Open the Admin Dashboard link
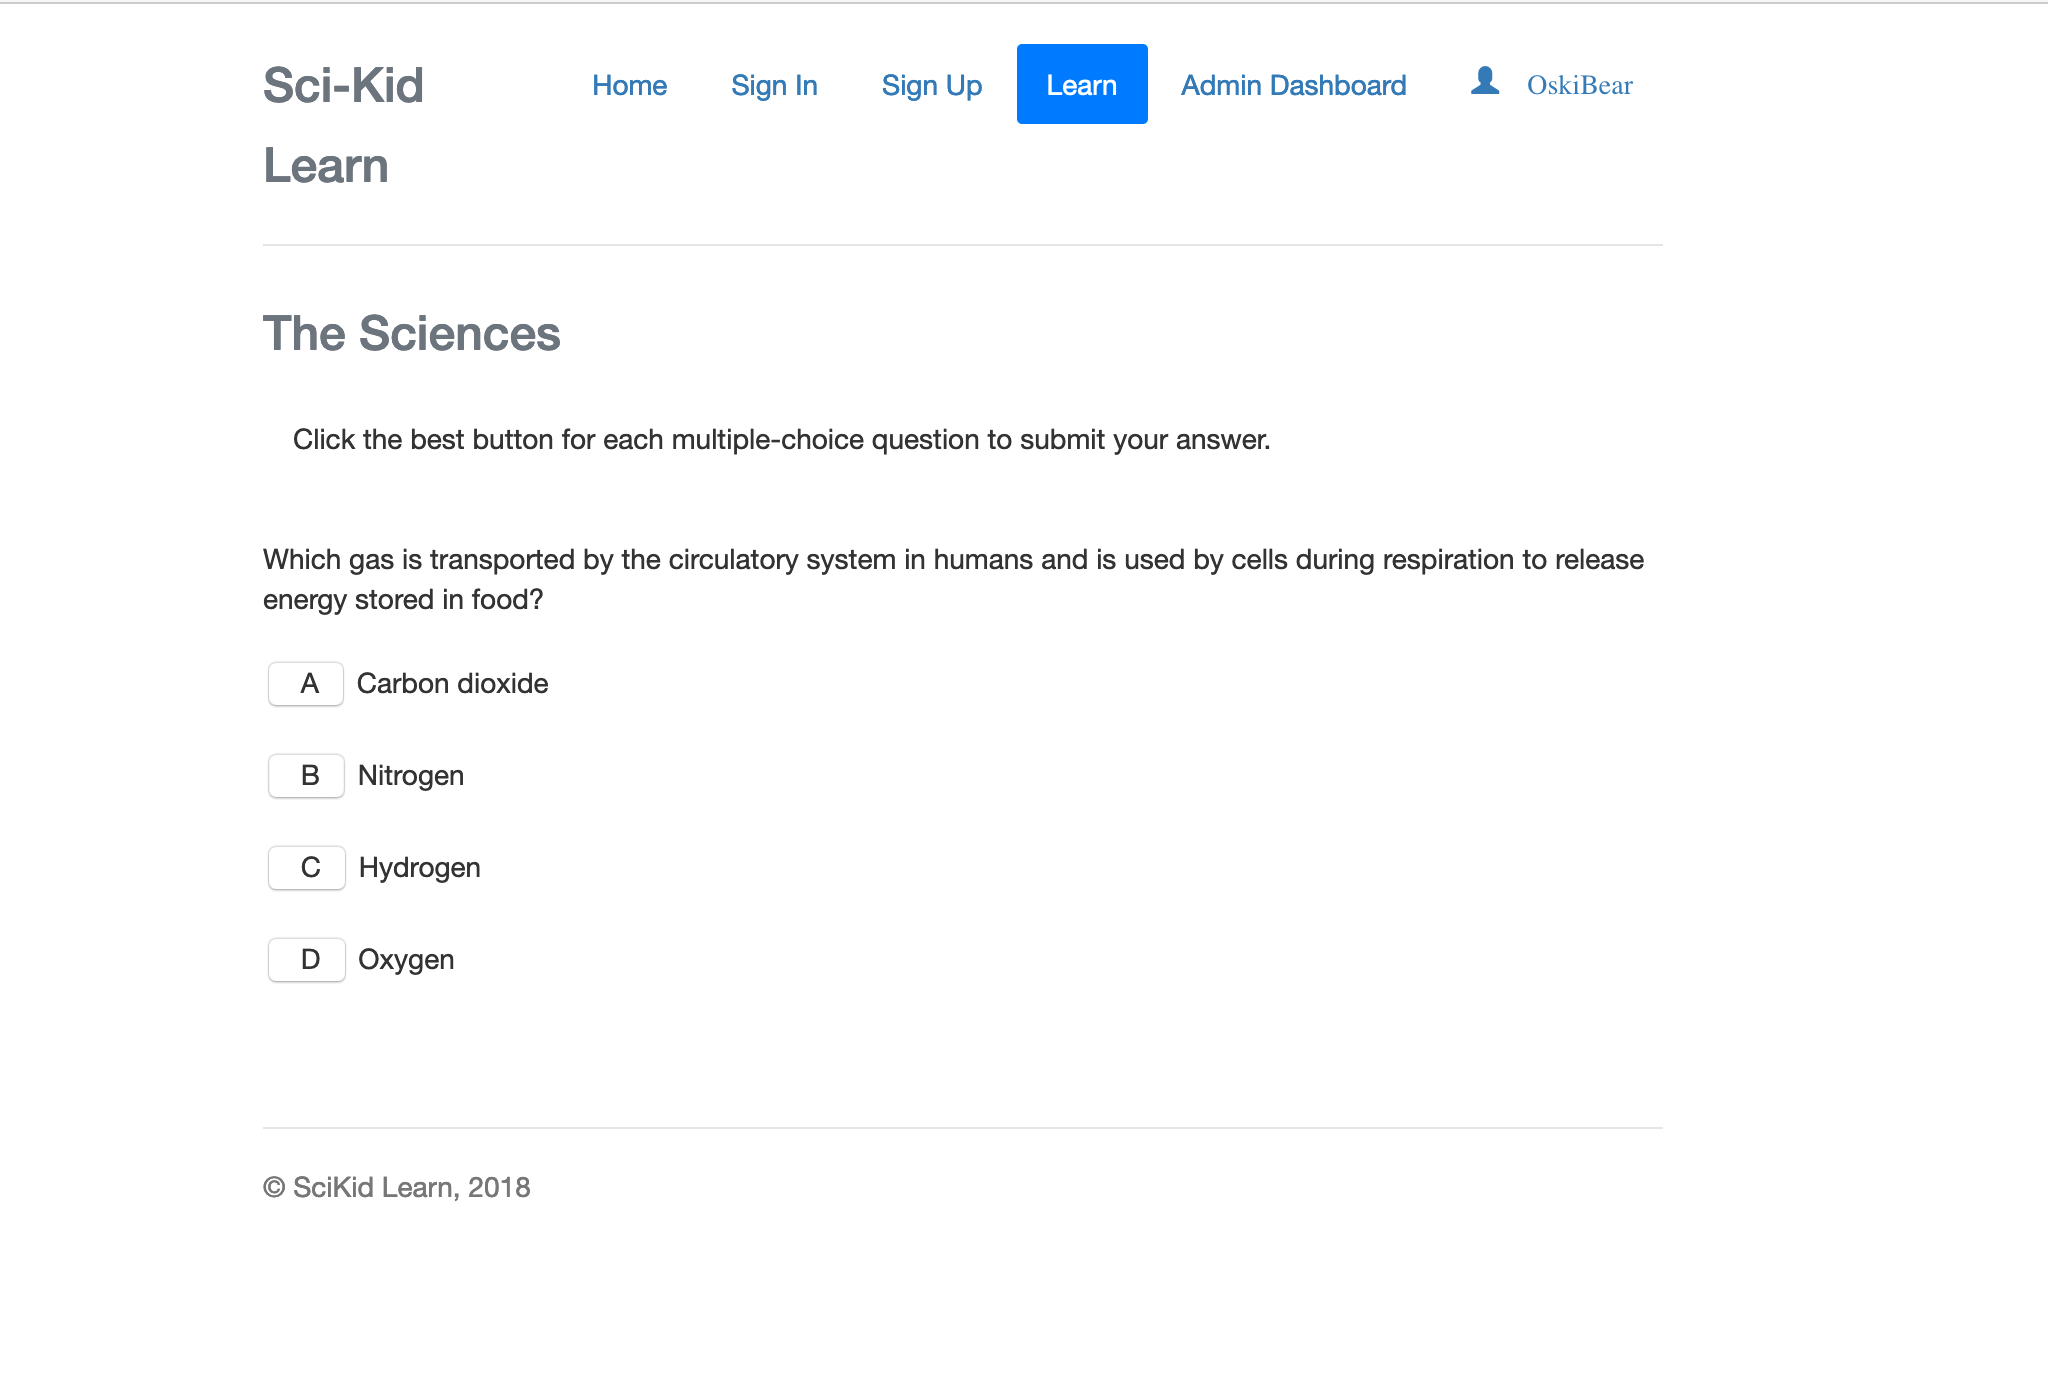2048x1396 pixels. tap(1293, 85)
